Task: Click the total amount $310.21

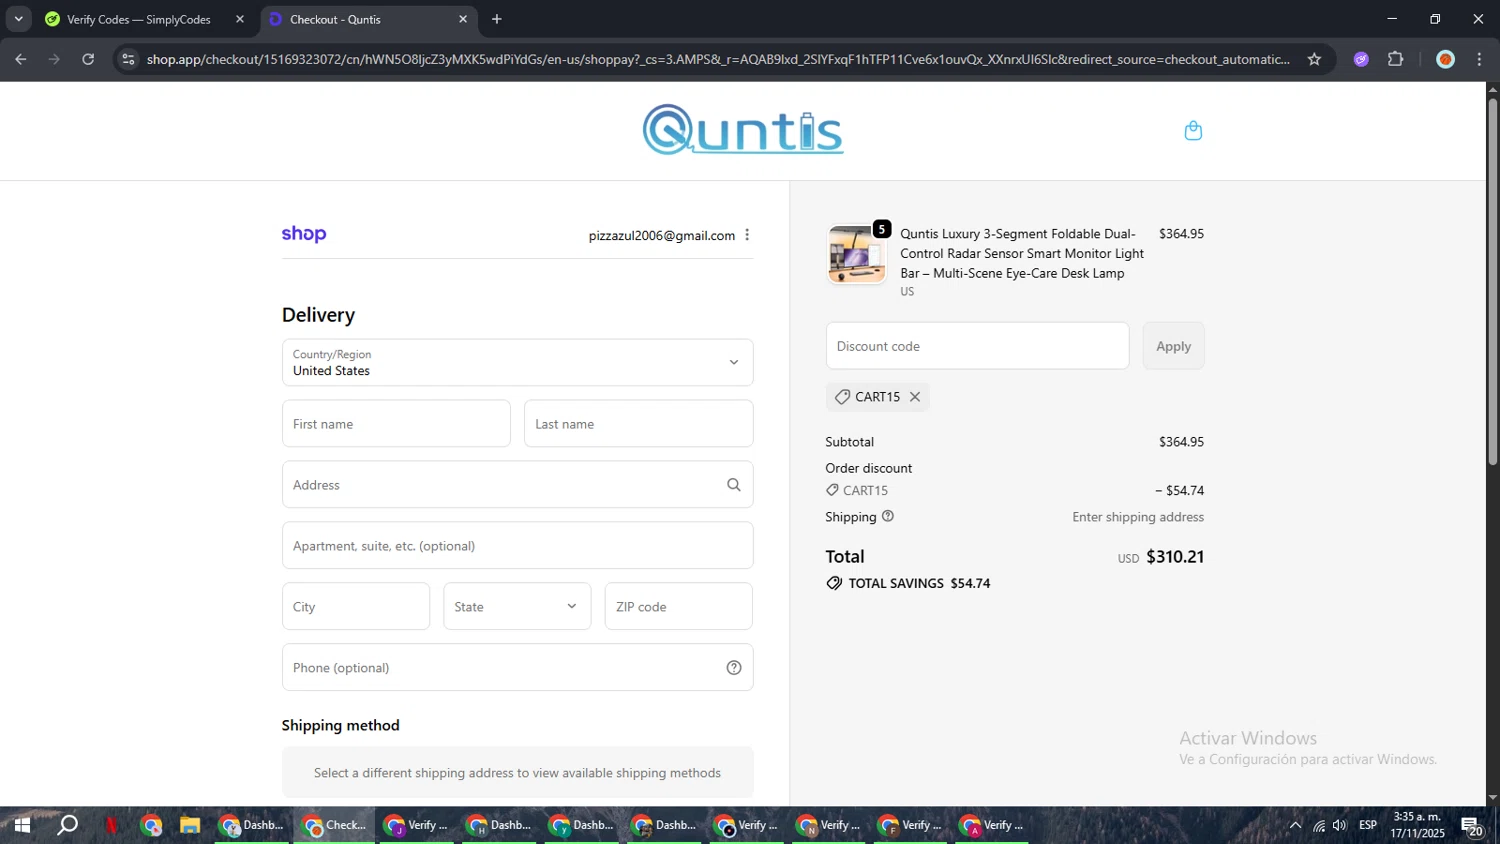Action: click(x=1175, y=557)
